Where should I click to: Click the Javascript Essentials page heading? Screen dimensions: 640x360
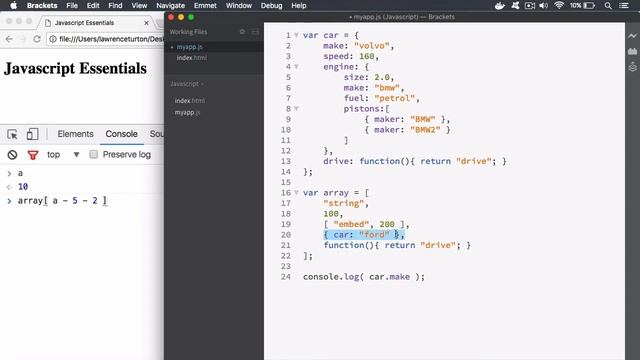click(75, 68)
